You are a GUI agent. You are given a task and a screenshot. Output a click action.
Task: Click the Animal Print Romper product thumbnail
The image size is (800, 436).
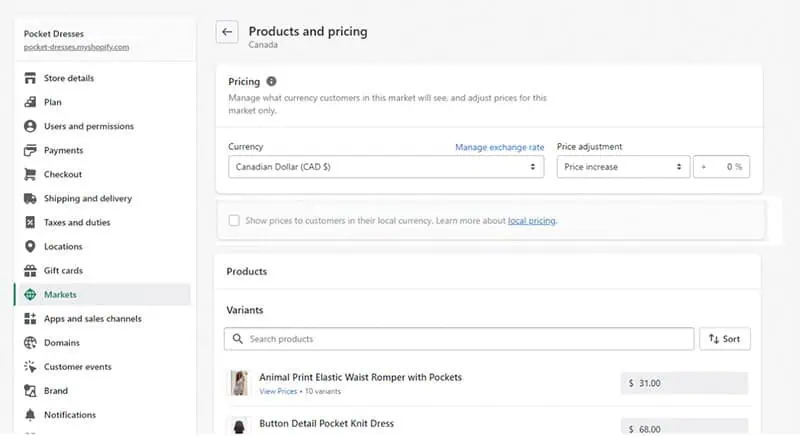239,383
